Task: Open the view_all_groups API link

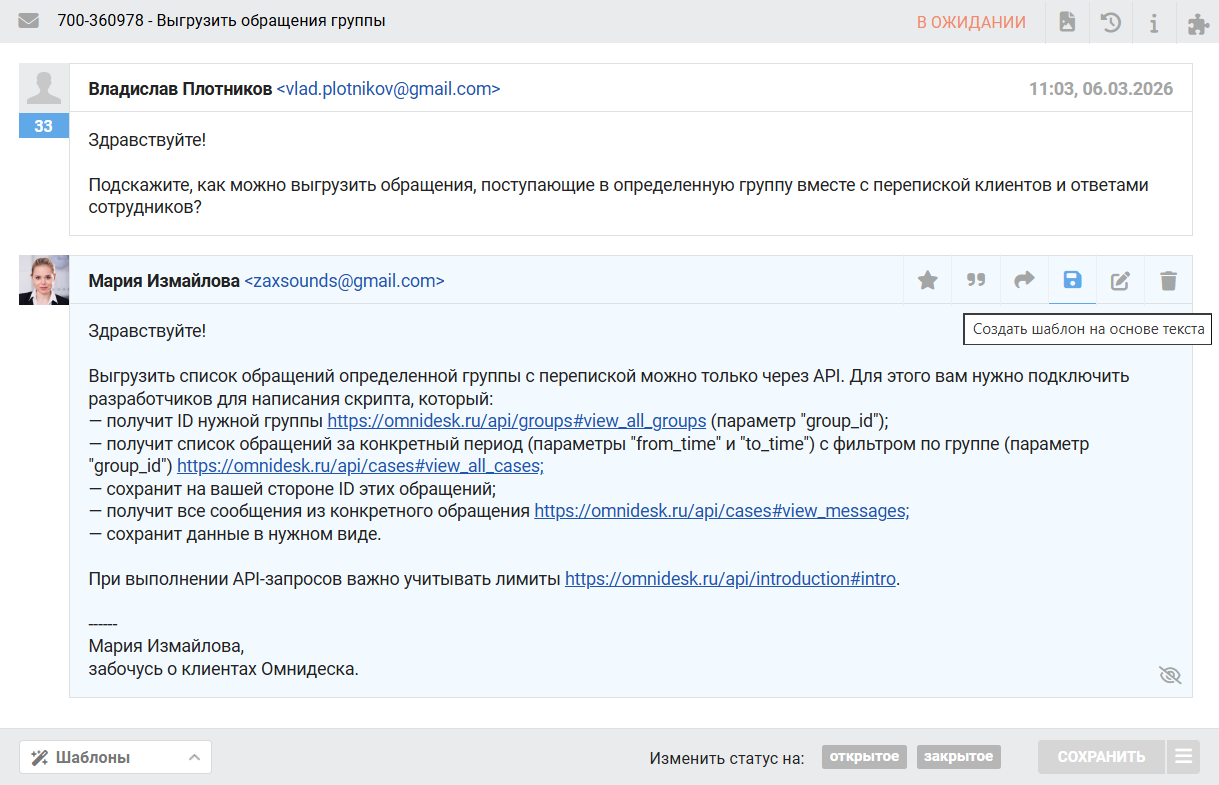Action: 517,420
